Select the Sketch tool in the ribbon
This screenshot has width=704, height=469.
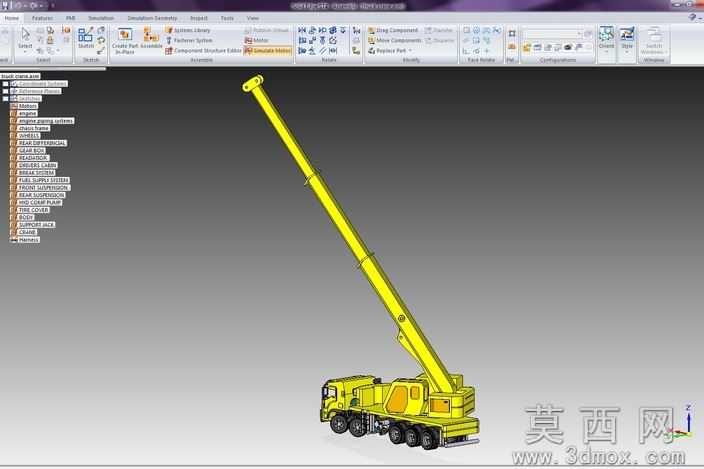tap(85, 38)
